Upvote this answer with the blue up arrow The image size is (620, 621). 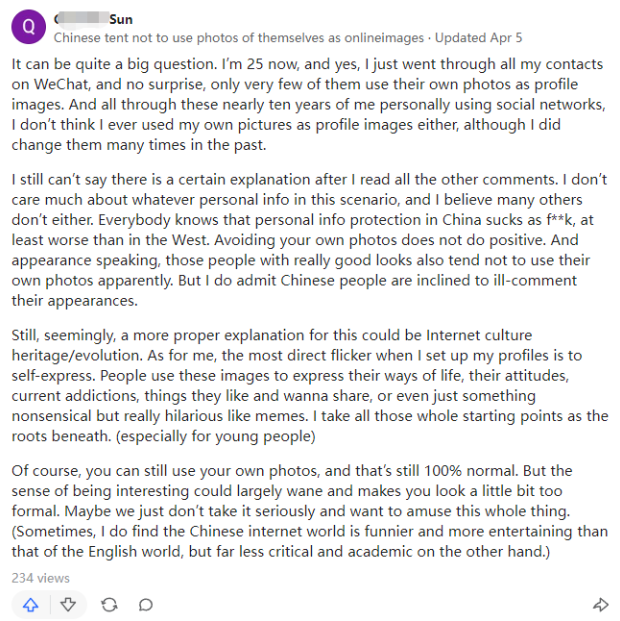click(x=31, y=605)
